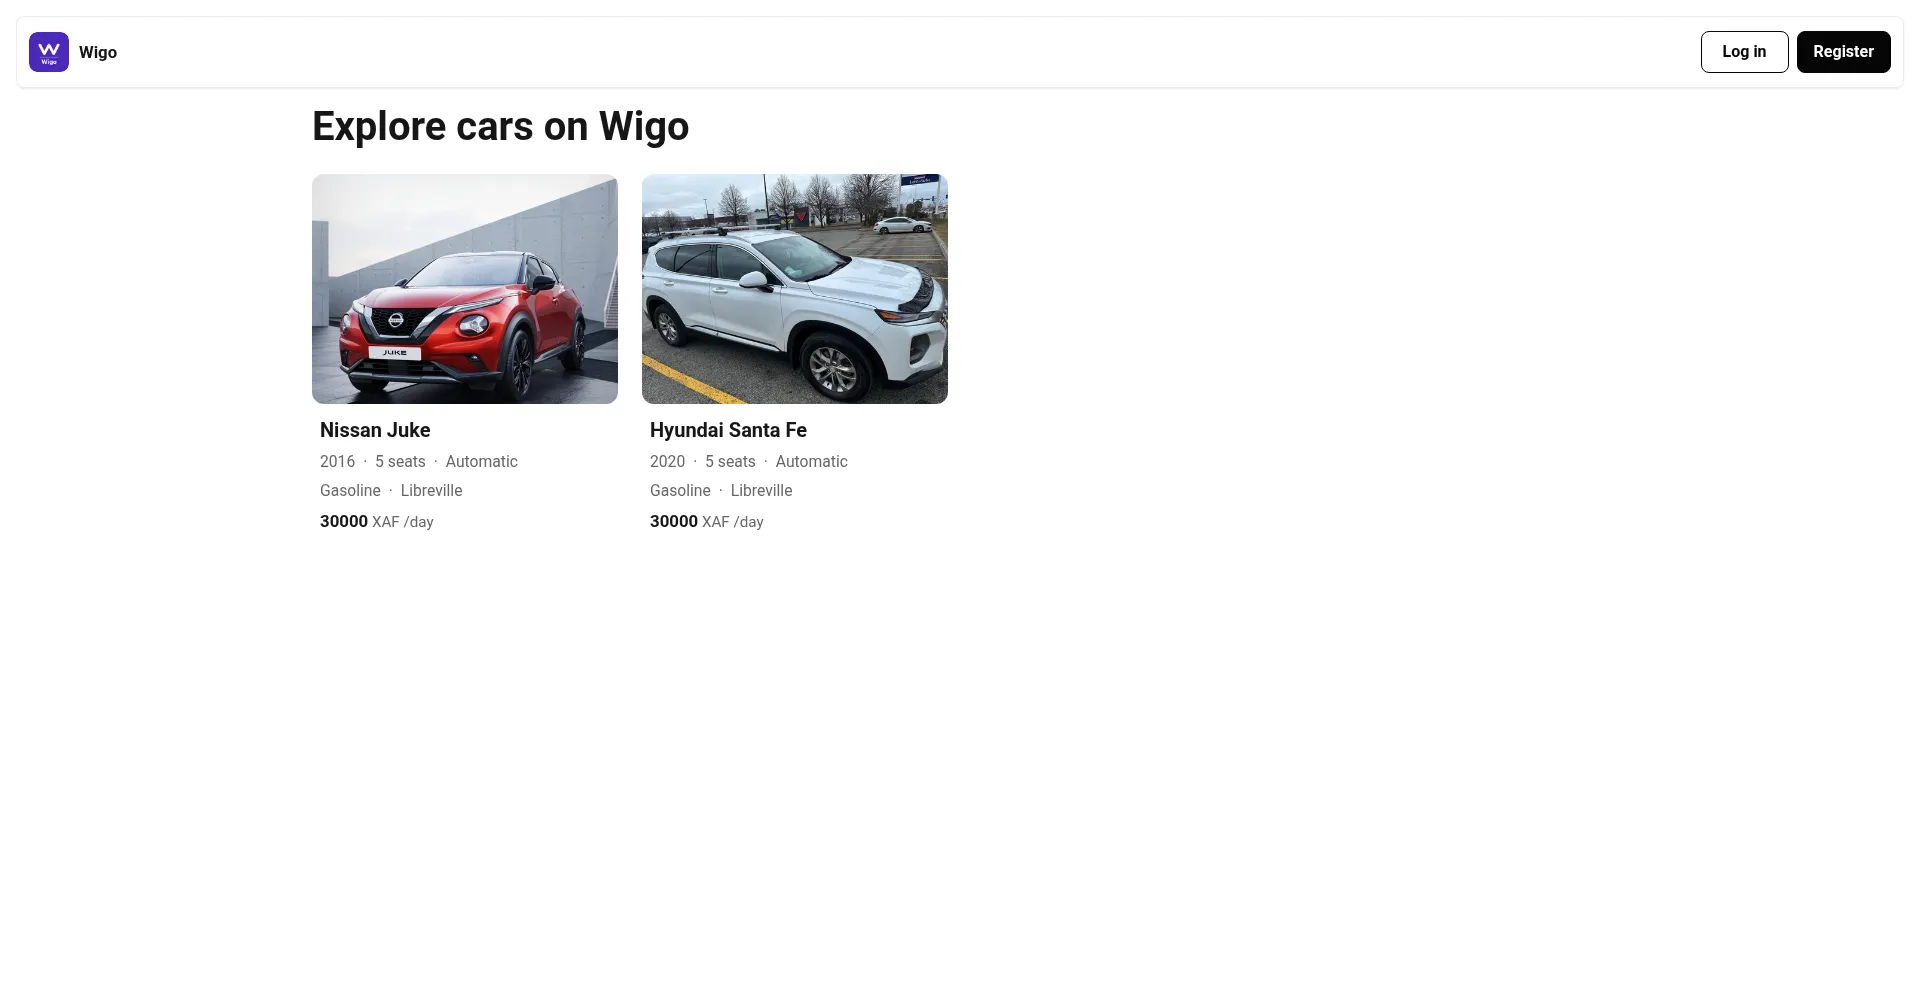Click the Hyundai Santa Fe 30000 XAF price
1920x993 pixels.
point(707,521)
